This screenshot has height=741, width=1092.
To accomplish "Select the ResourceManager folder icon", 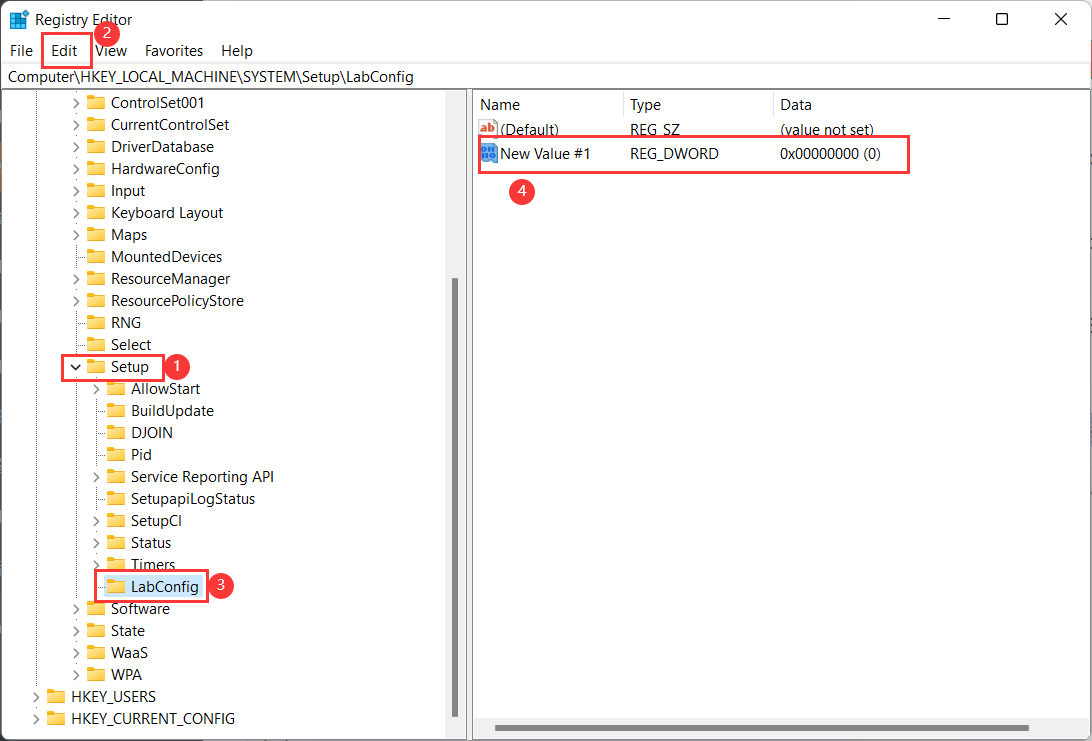I will (95, 279).
